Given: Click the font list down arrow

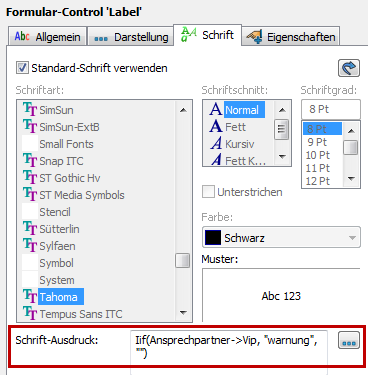Looking at the screenshot, I should click(x=183, y=313).
